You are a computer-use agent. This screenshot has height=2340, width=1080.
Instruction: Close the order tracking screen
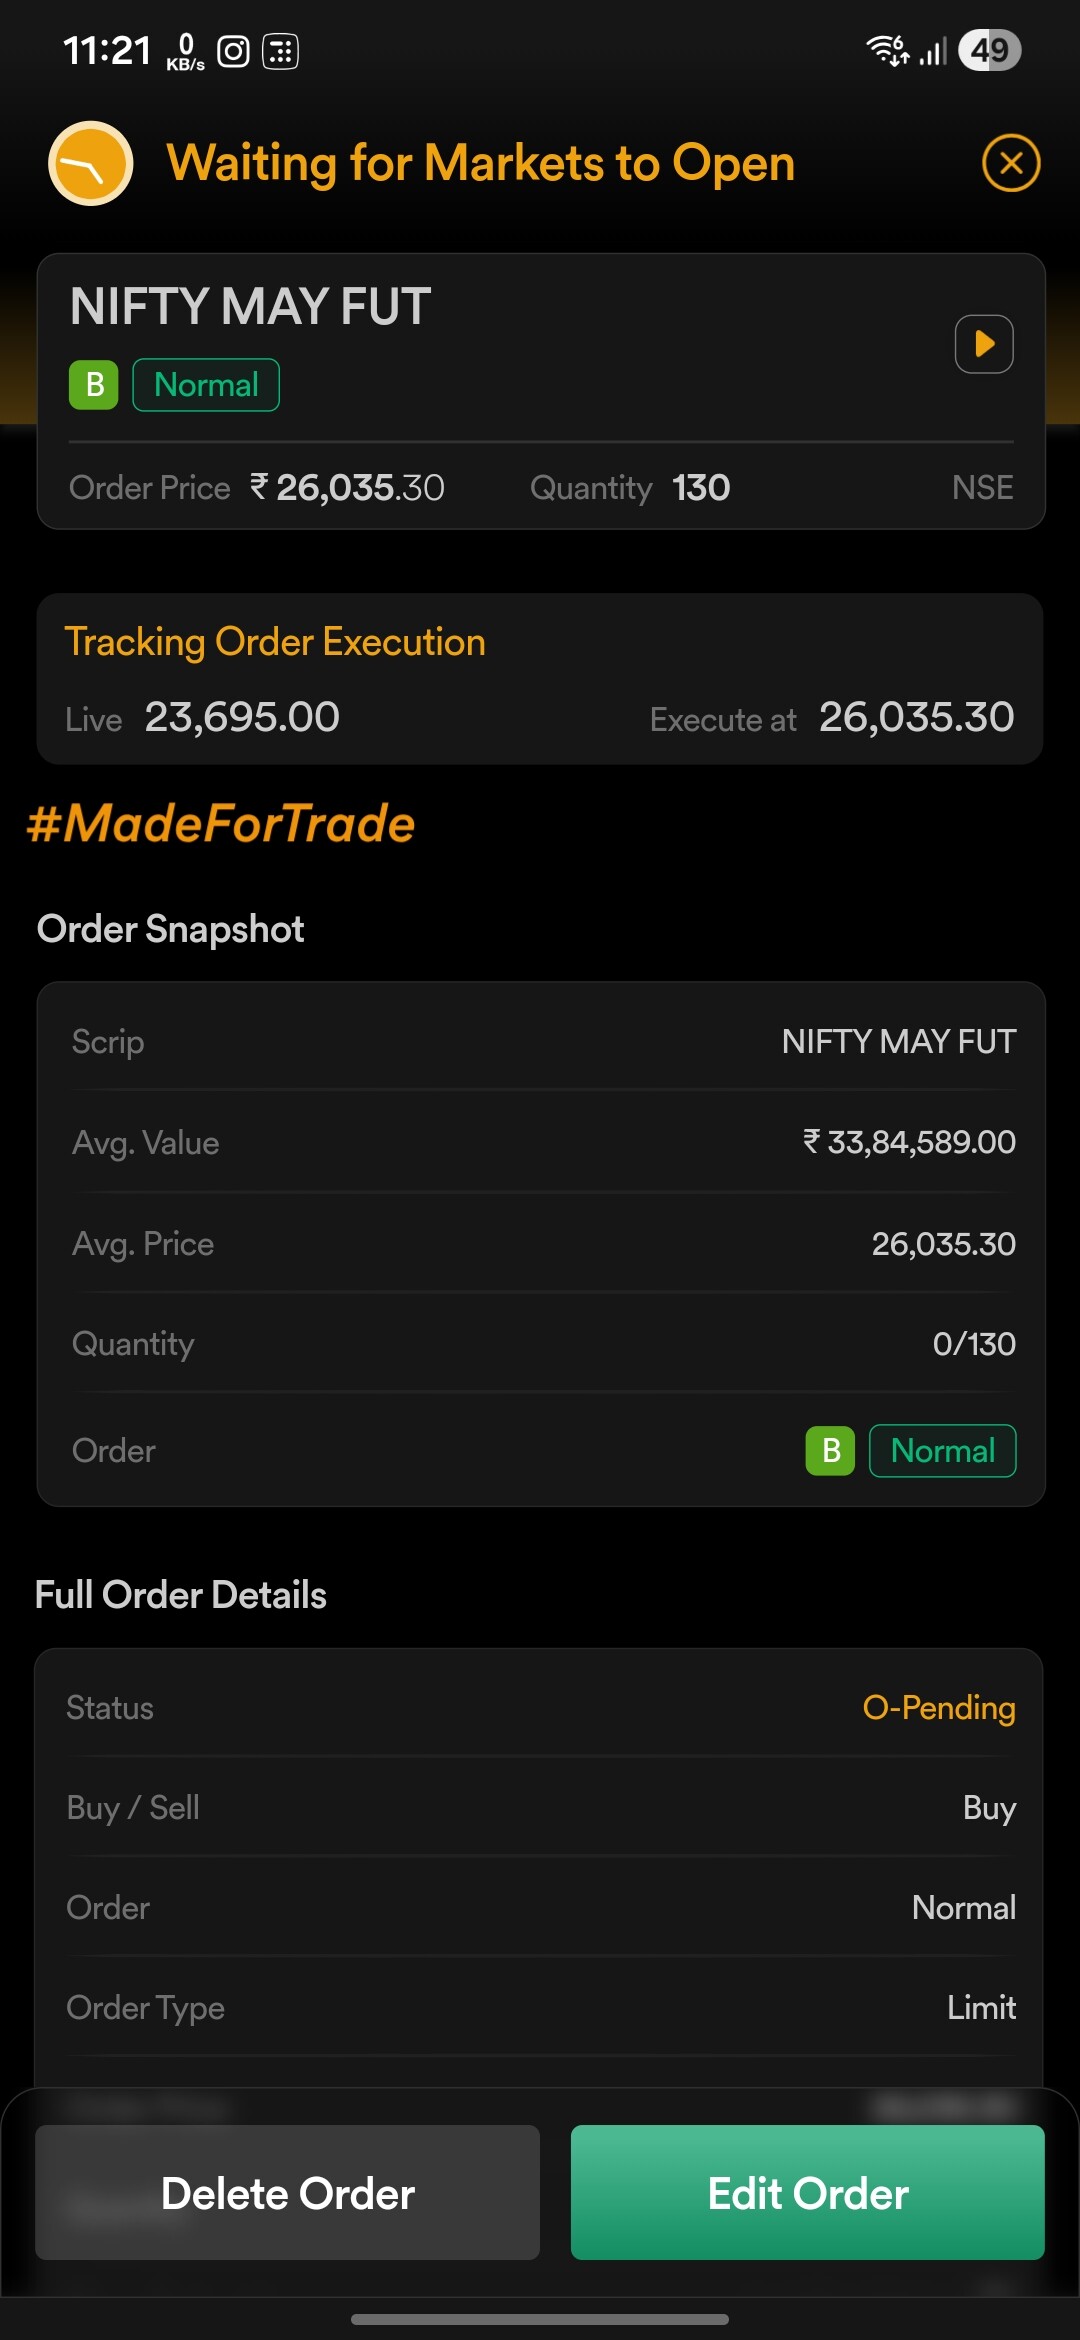coord(1011,163)
